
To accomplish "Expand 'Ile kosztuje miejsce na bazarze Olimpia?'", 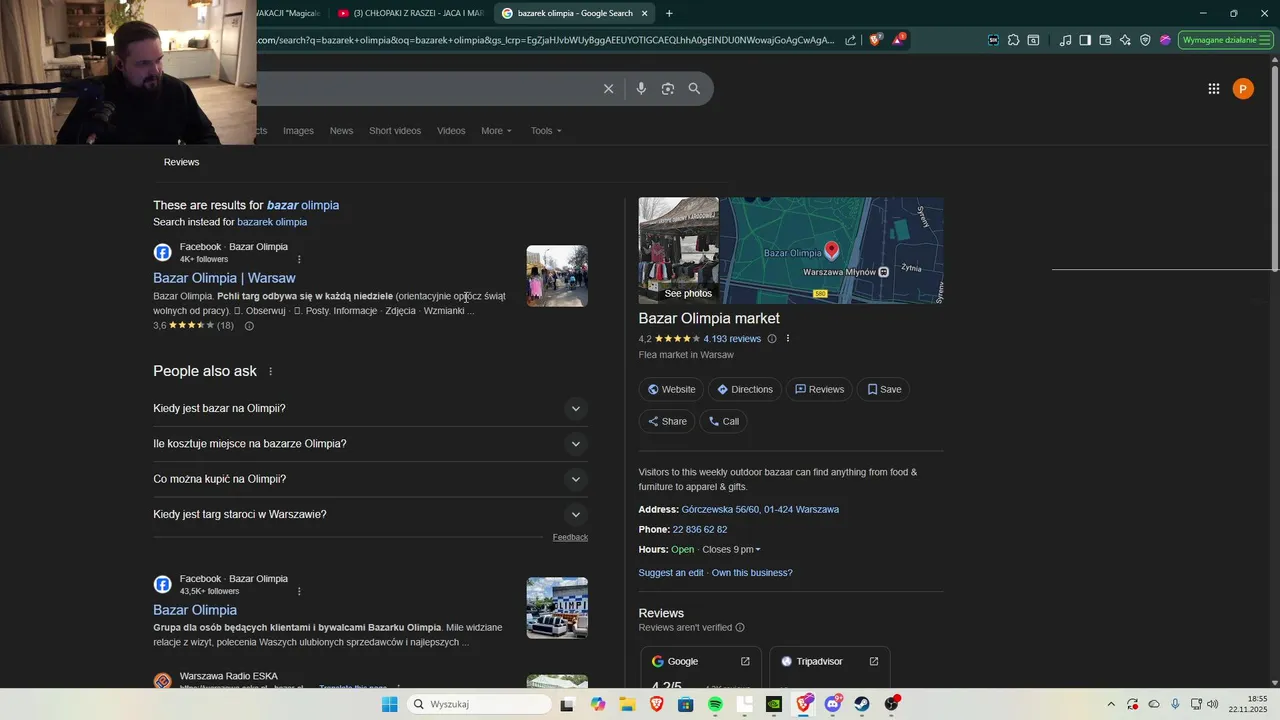I will pyautogui.click(x=370, y=444).
